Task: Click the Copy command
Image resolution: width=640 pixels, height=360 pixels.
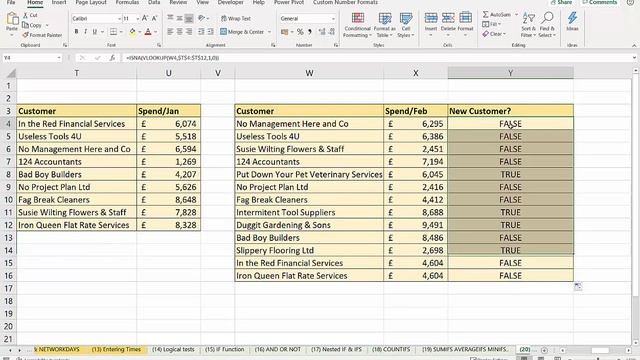Action: click(x=33, y=25)
